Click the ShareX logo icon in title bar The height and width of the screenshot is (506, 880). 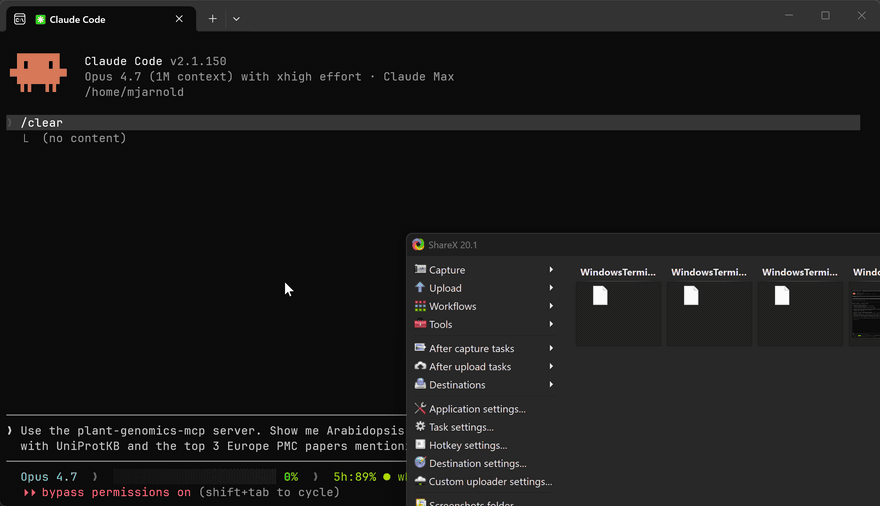[418, 245]
